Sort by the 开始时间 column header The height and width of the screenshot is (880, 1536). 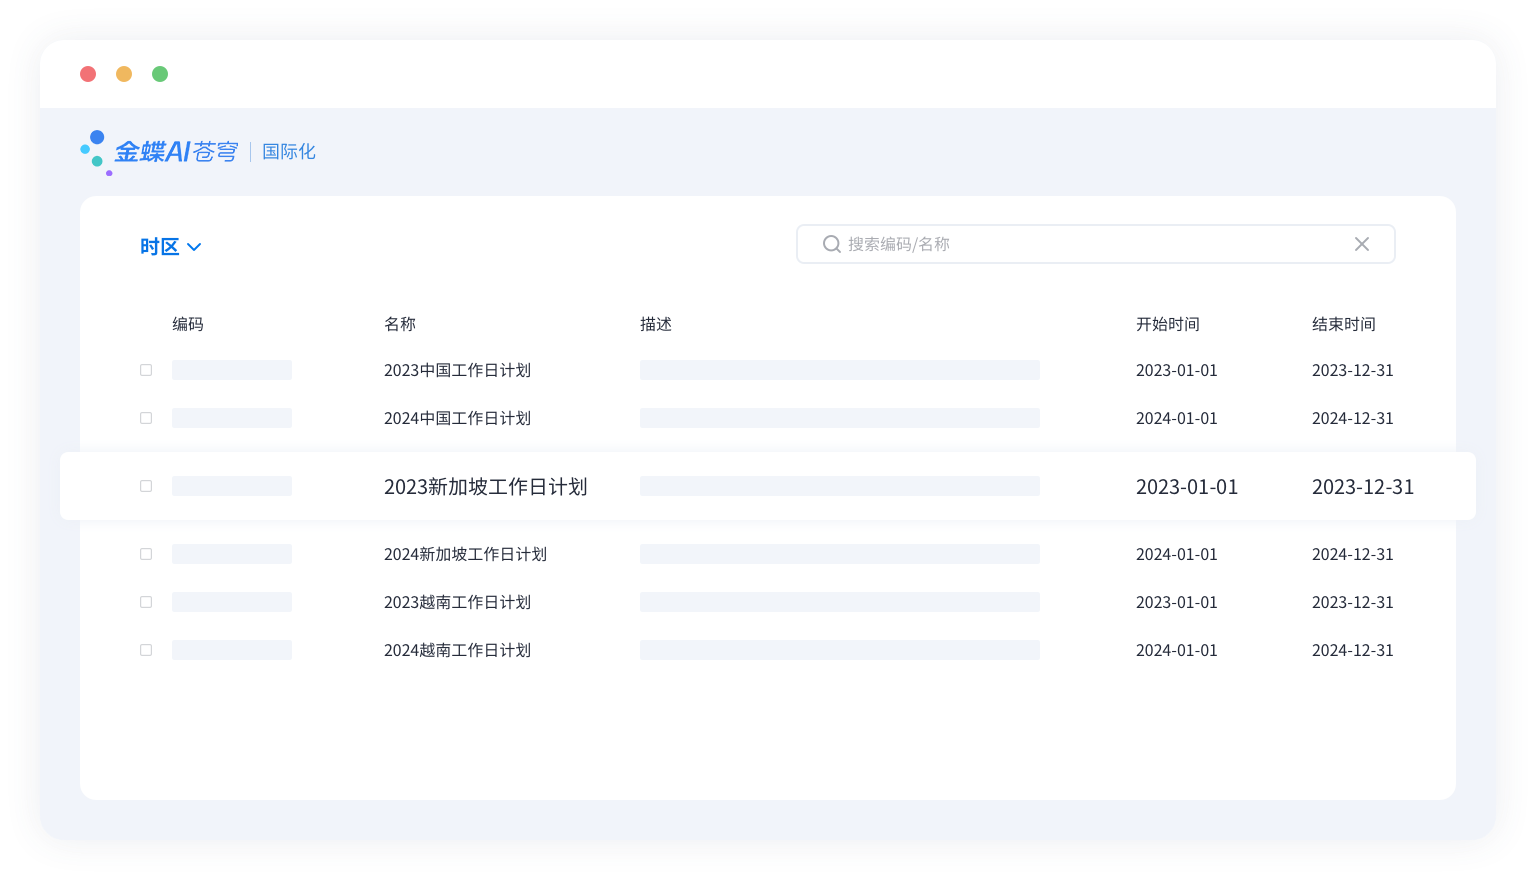tap(1167, 324)
